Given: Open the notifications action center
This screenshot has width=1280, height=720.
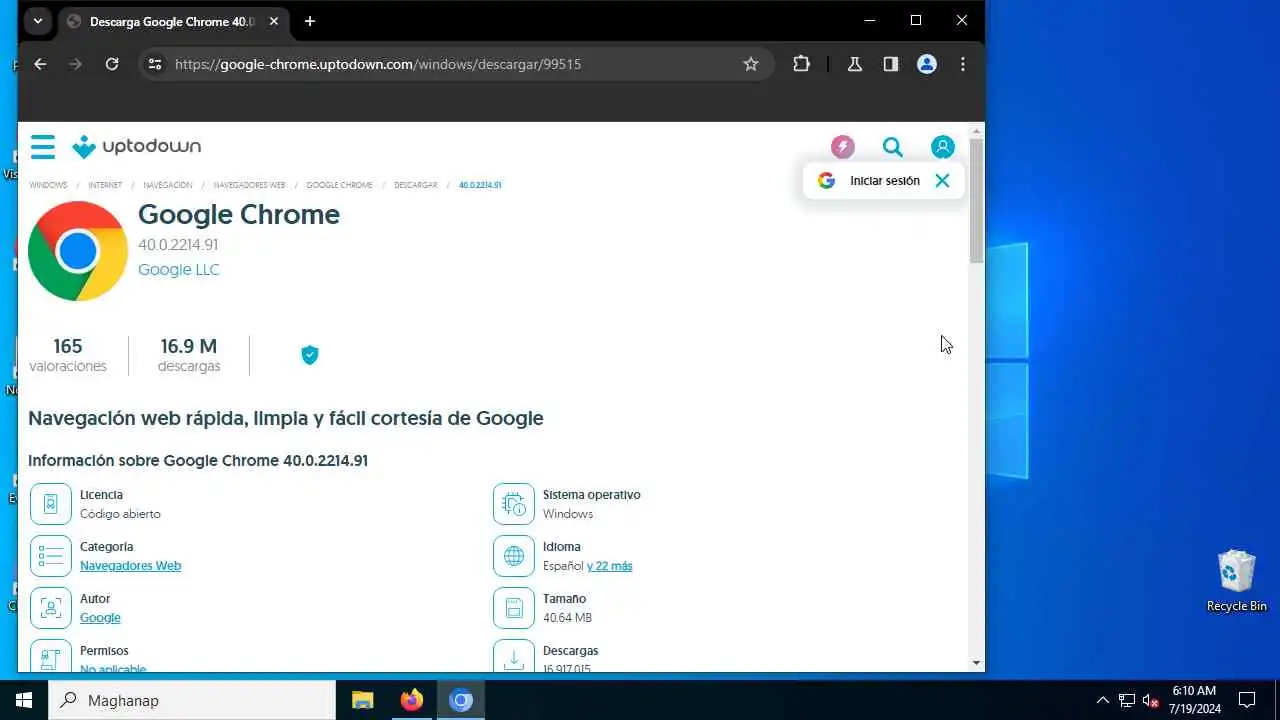Looking at the screenshot, I should coord(1247,700).
